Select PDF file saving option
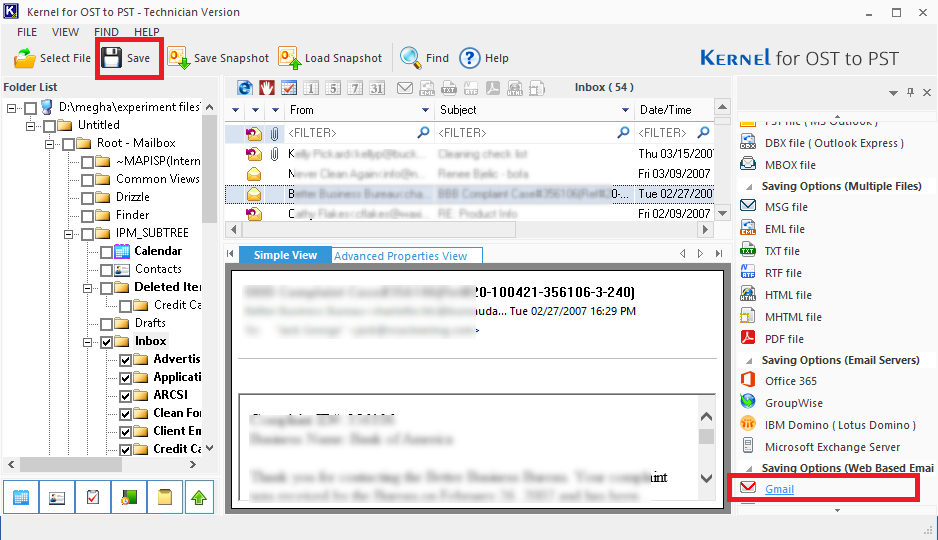 (784, 339)
